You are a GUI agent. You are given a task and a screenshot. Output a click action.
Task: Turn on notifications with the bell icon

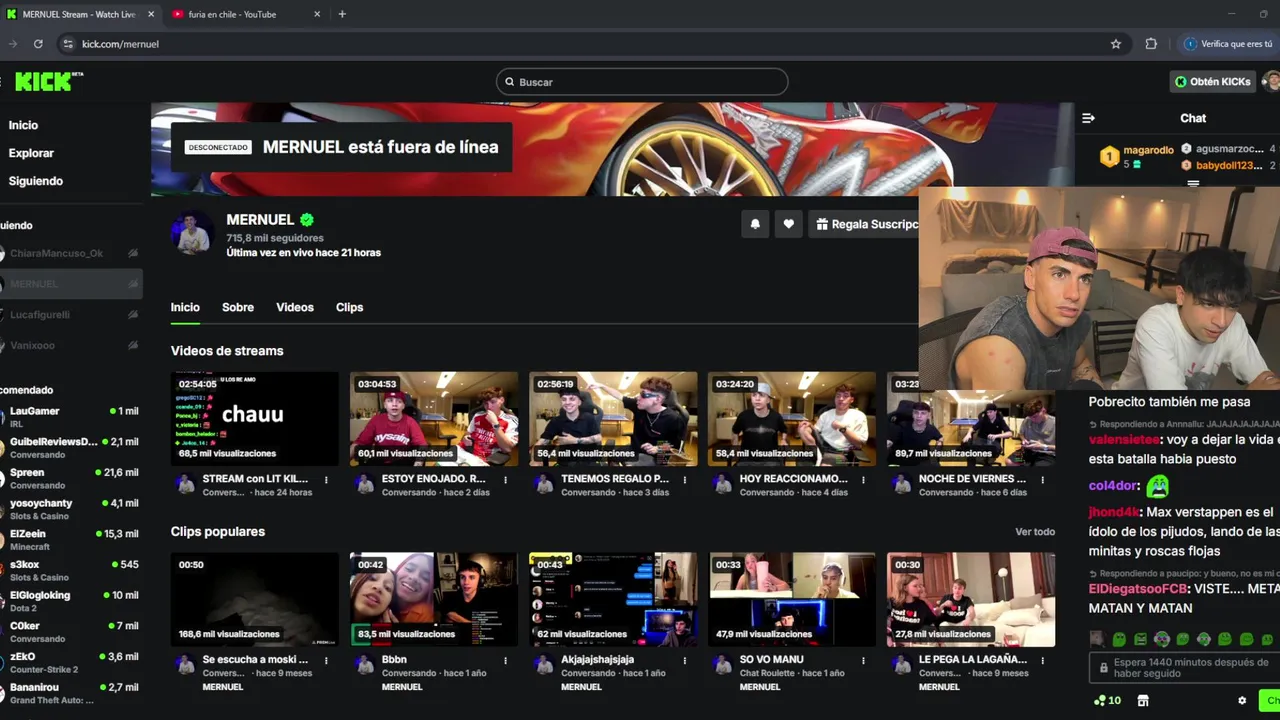pos(755,224)
